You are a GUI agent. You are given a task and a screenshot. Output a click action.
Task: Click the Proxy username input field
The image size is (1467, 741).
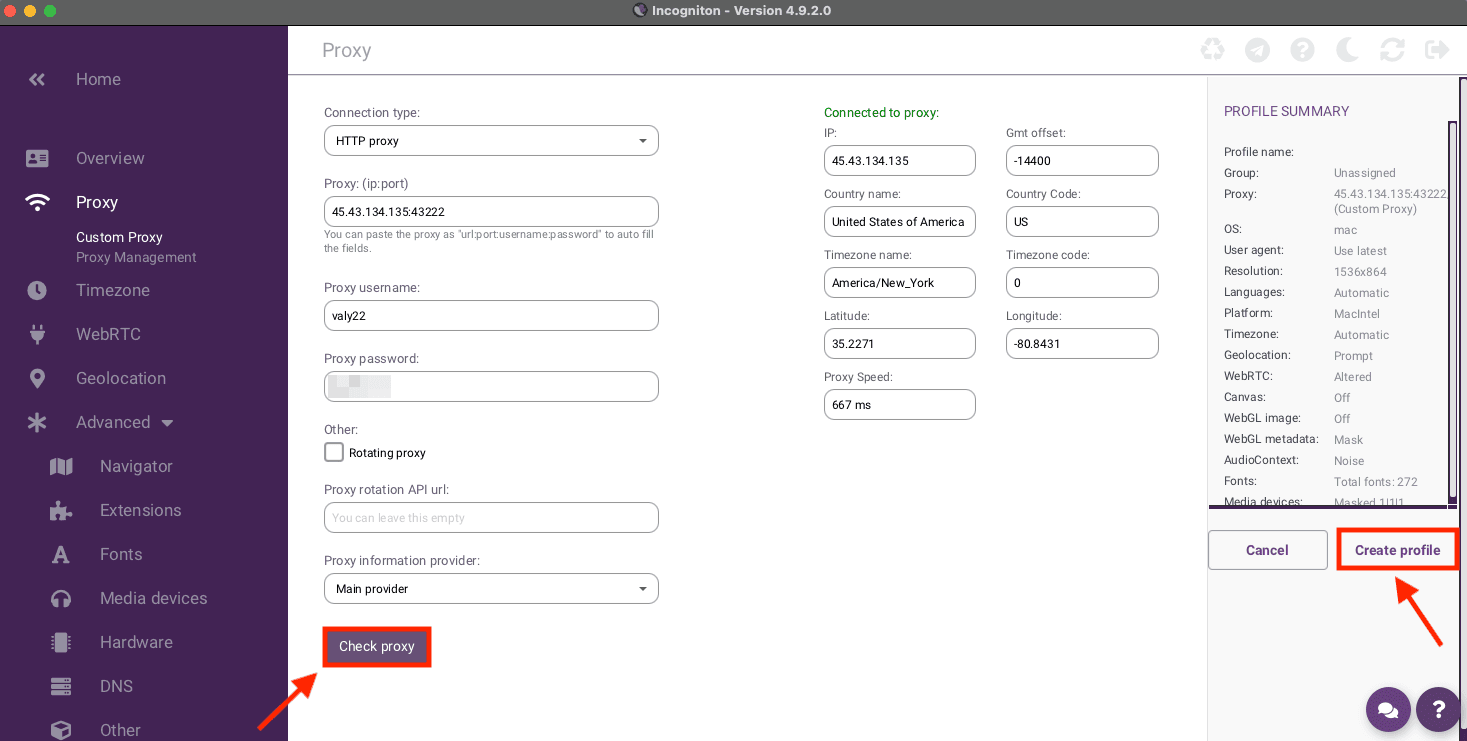click(x=490, y=315)
